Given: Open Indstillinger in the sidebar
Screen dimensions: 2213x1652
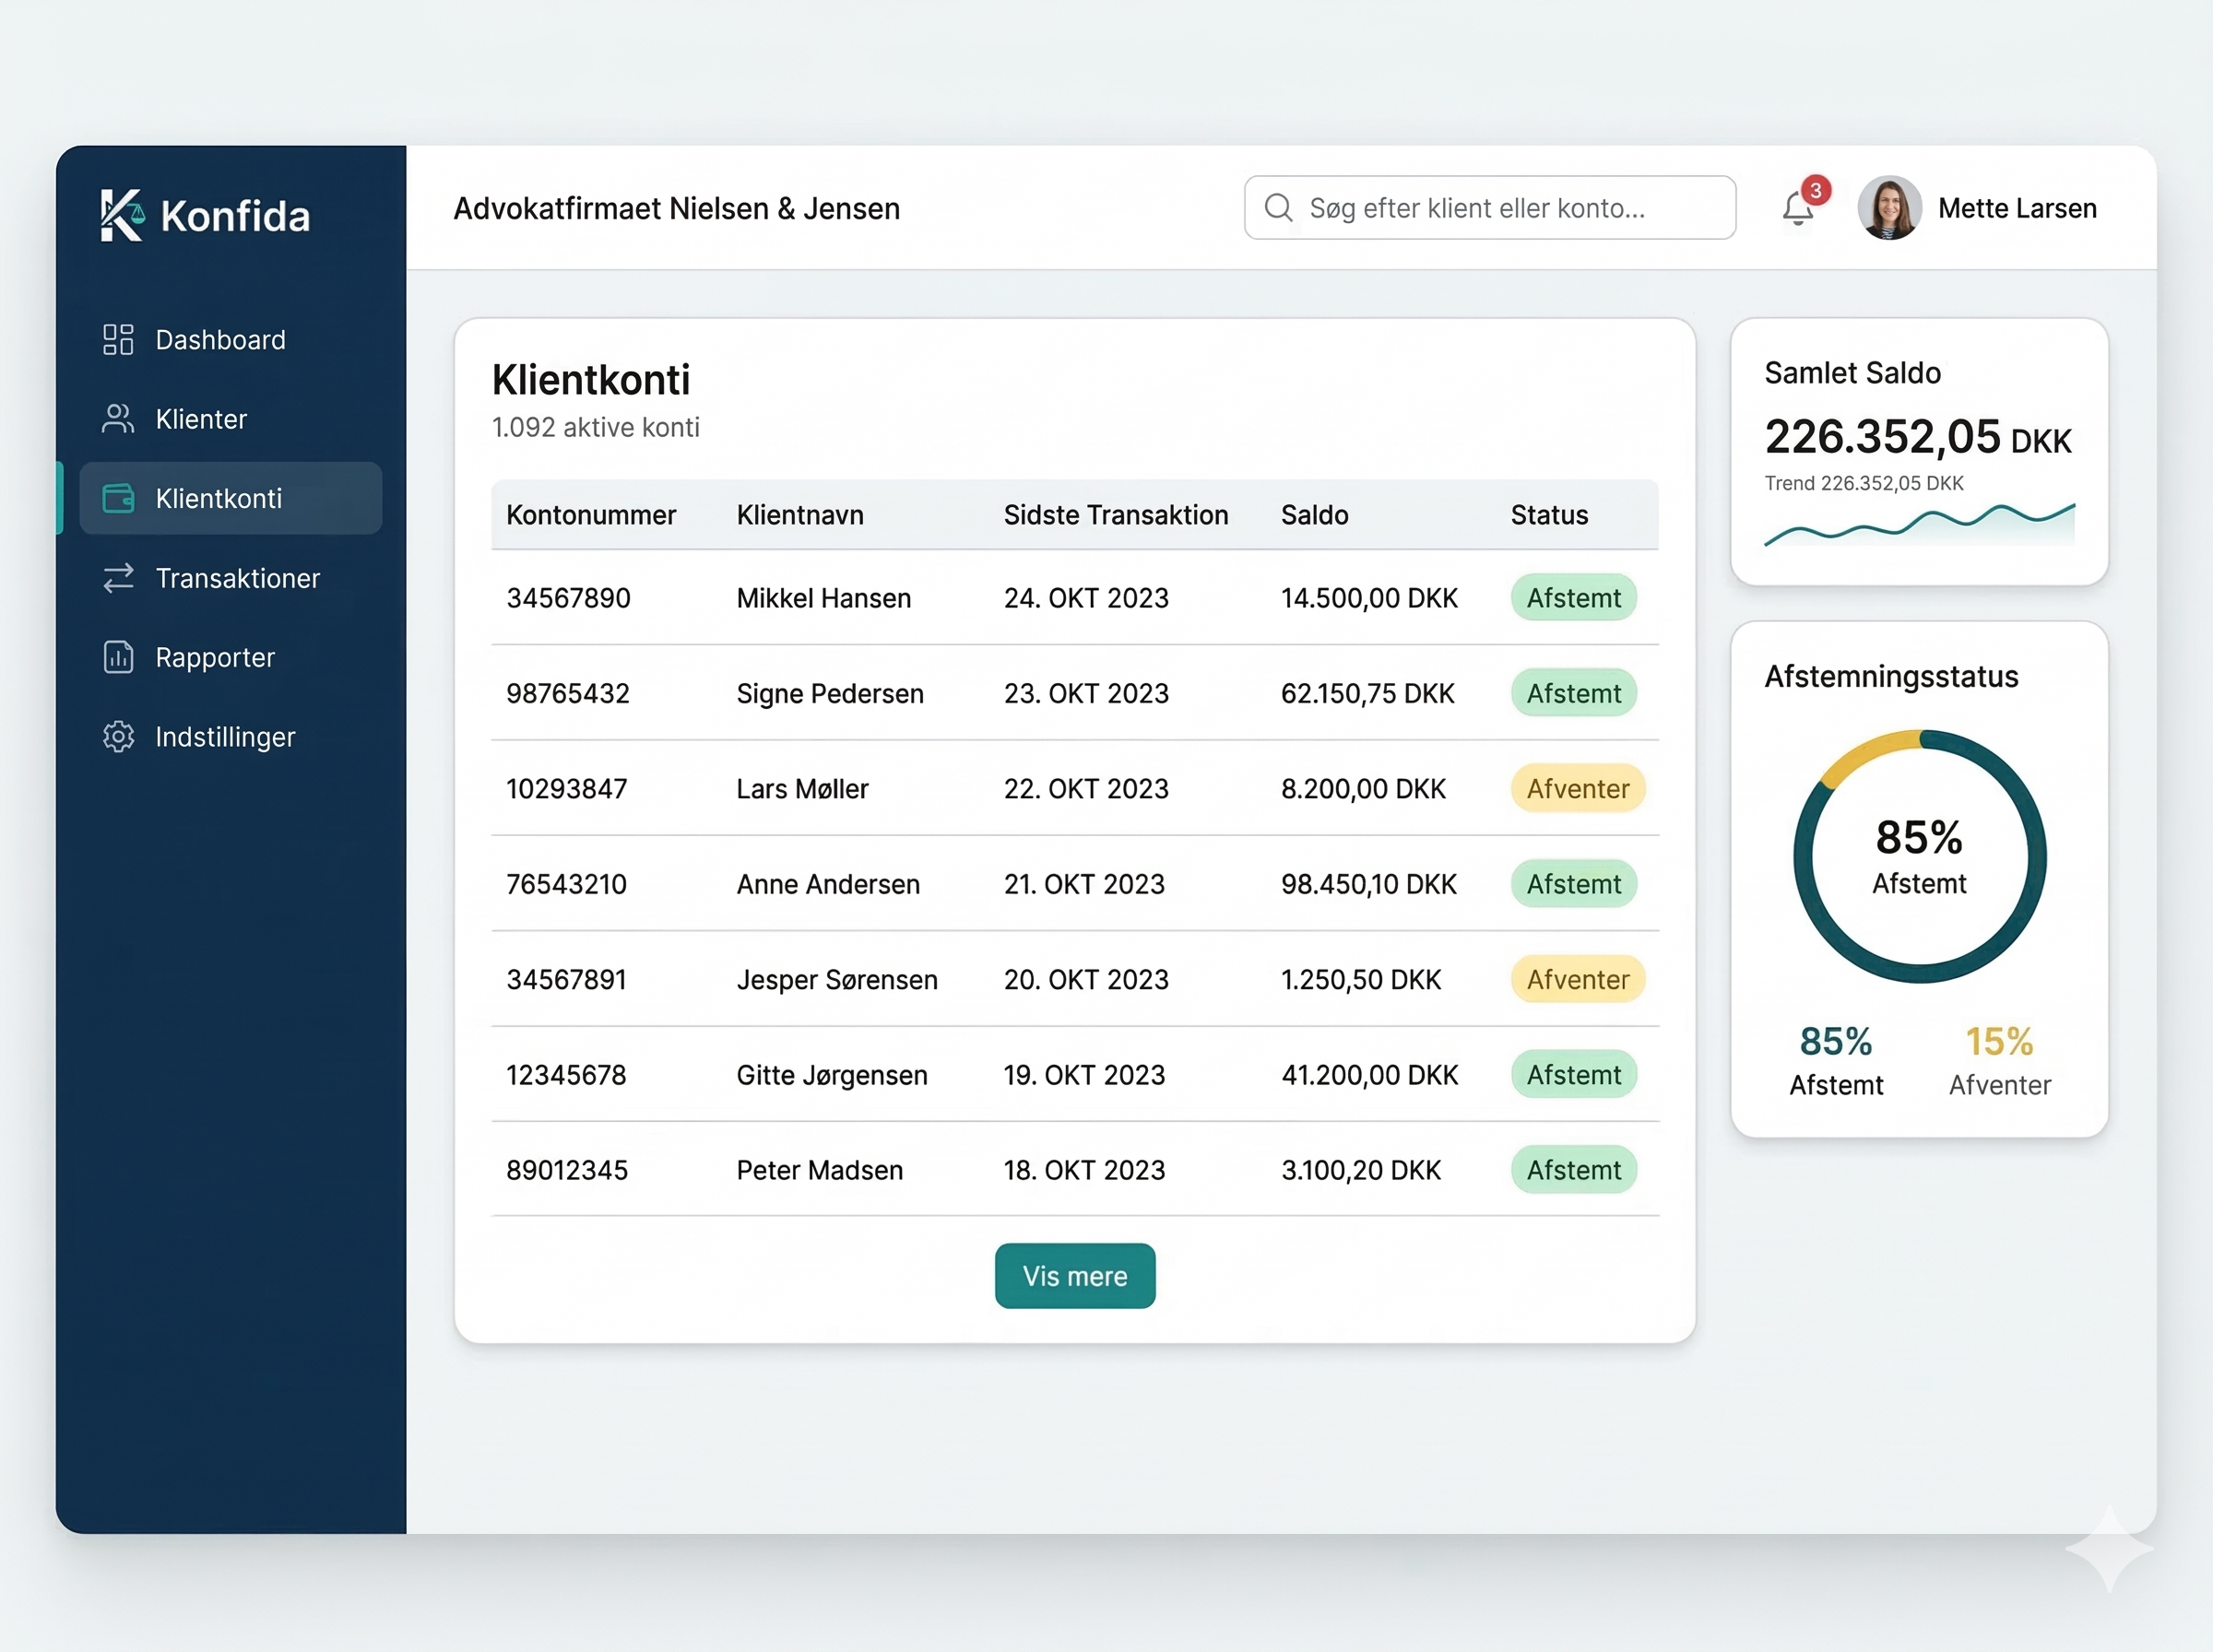Looking at the screenshot, I should pos(231,737).
